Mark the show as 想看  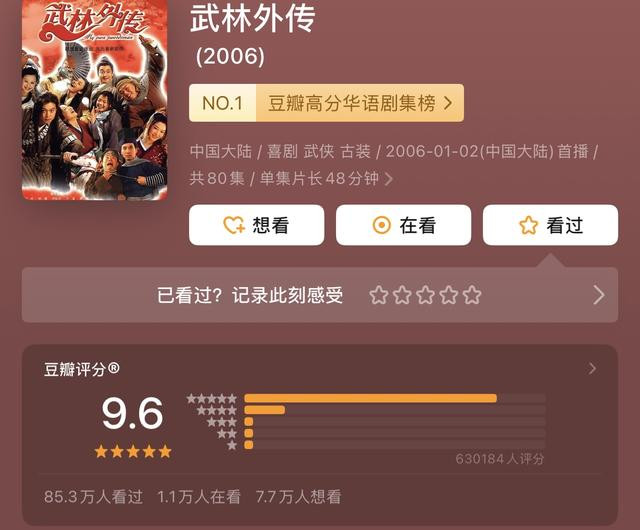(257, 225)
